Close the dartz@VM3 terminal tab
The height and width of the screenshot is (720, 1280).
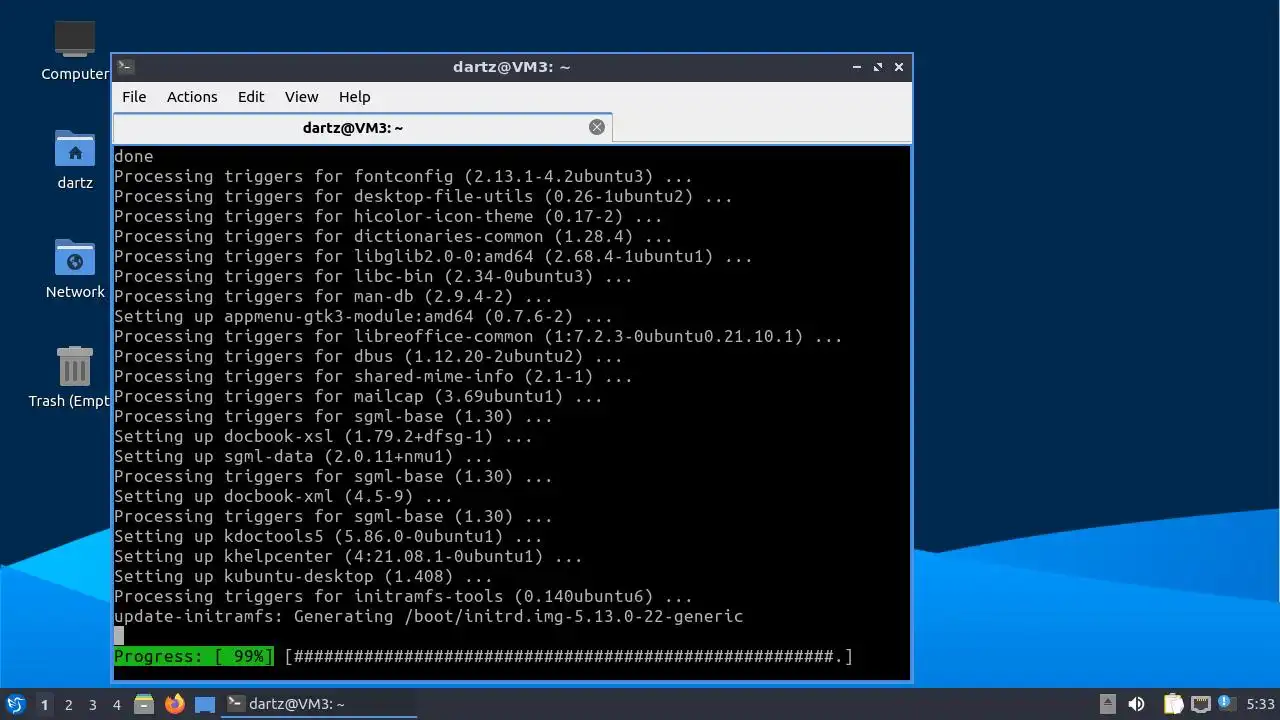[x=597, y=127]
